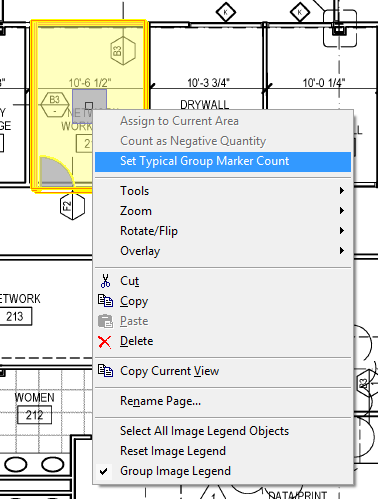Click the B3 hexagon tag in yellow room
Screen dimensions: 378x499
(x=123, y=51)
